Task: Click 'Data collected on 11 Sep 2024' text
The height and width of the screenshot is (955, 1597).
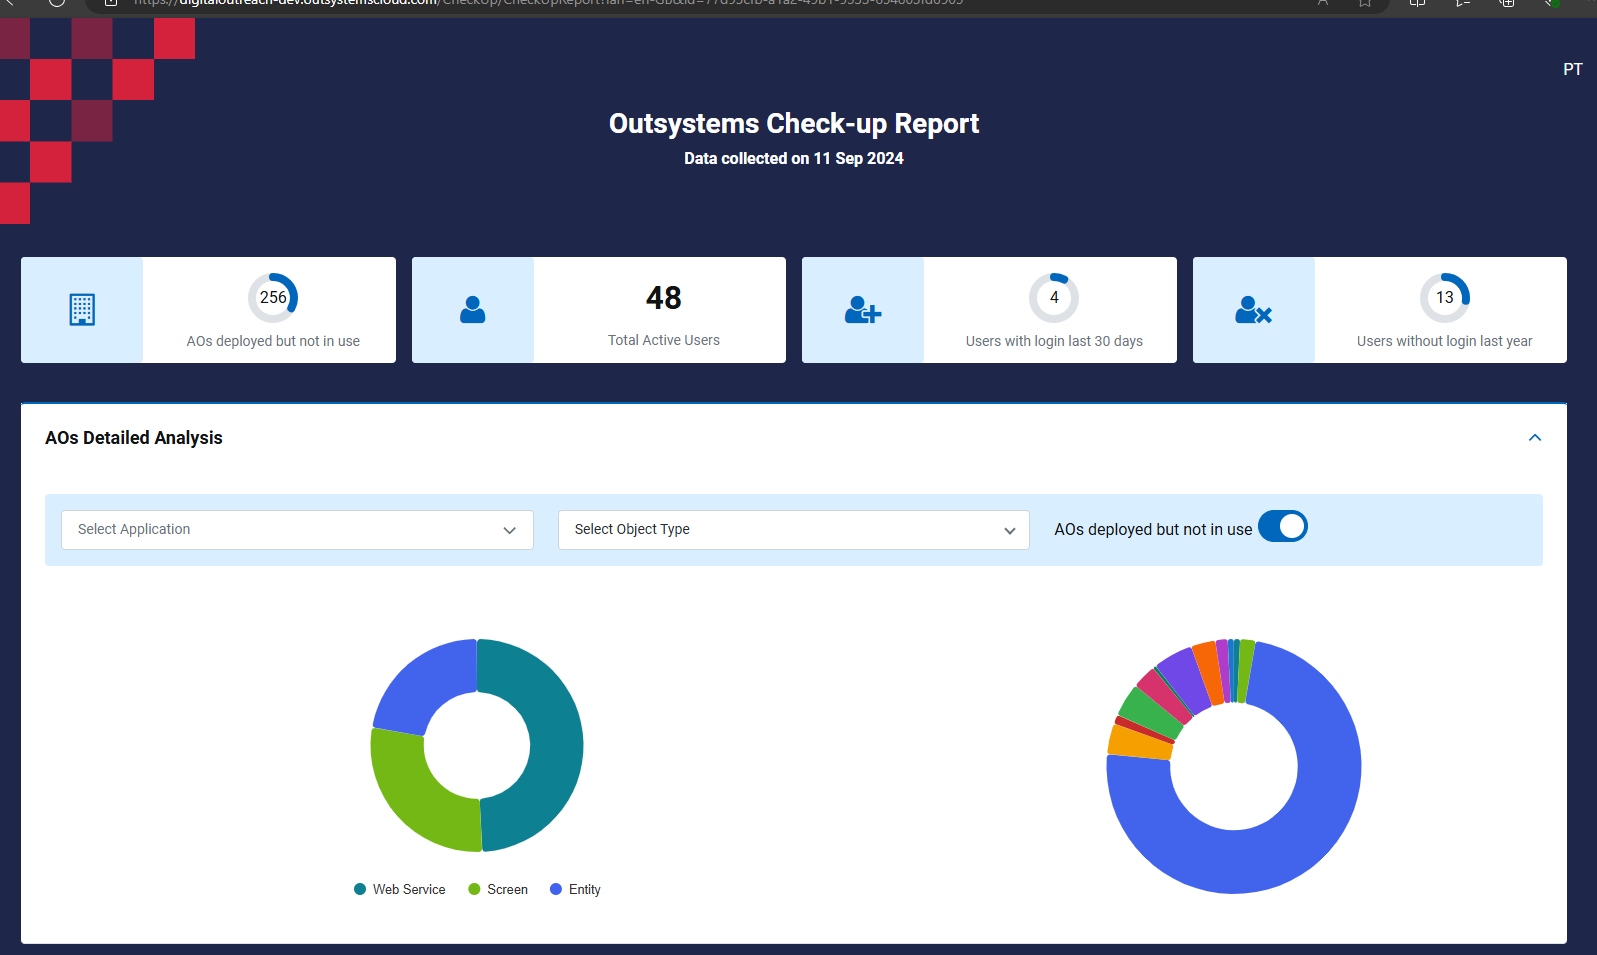Action: click(794, 158)
